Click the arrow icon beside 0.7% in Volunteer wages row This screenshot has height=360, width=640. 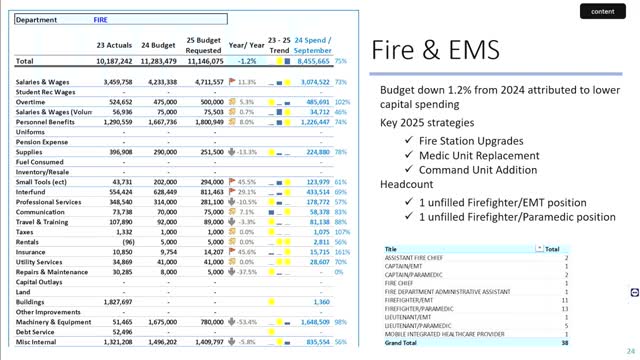(232, 111)
